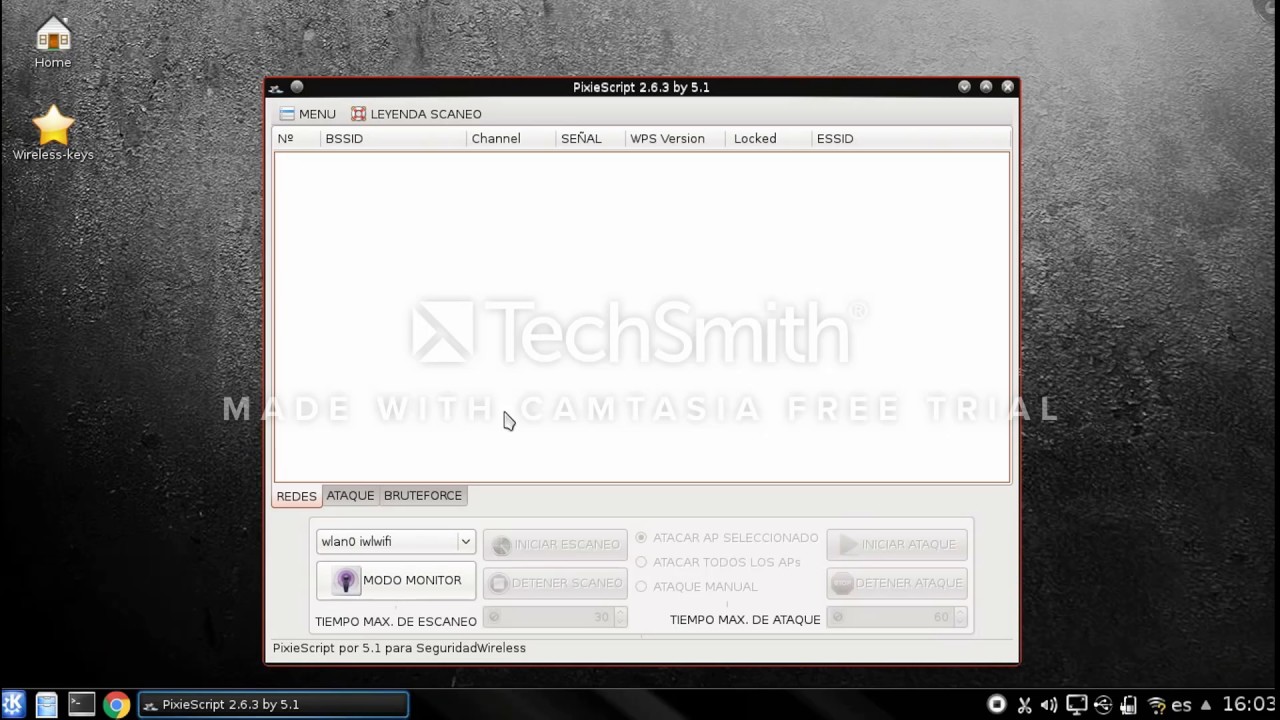Sort by the Channel column header
This screenshot has height=720, width=1280.
pyautogui.click(x=511, y=139)
